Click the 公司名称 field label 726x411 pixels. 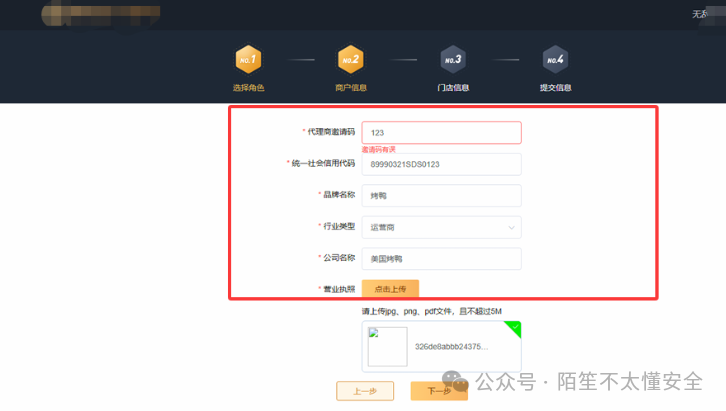tap(338, 257)
